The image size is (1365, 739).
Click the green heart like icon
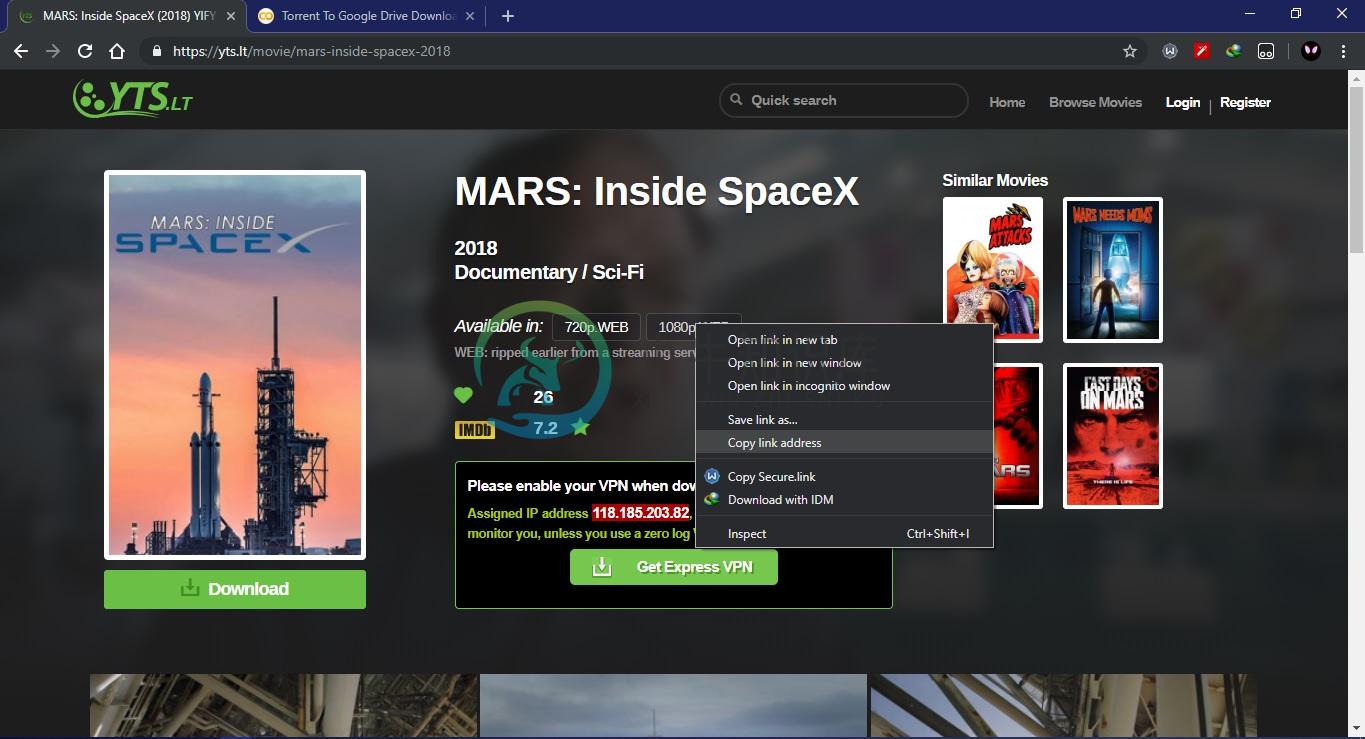463,395
